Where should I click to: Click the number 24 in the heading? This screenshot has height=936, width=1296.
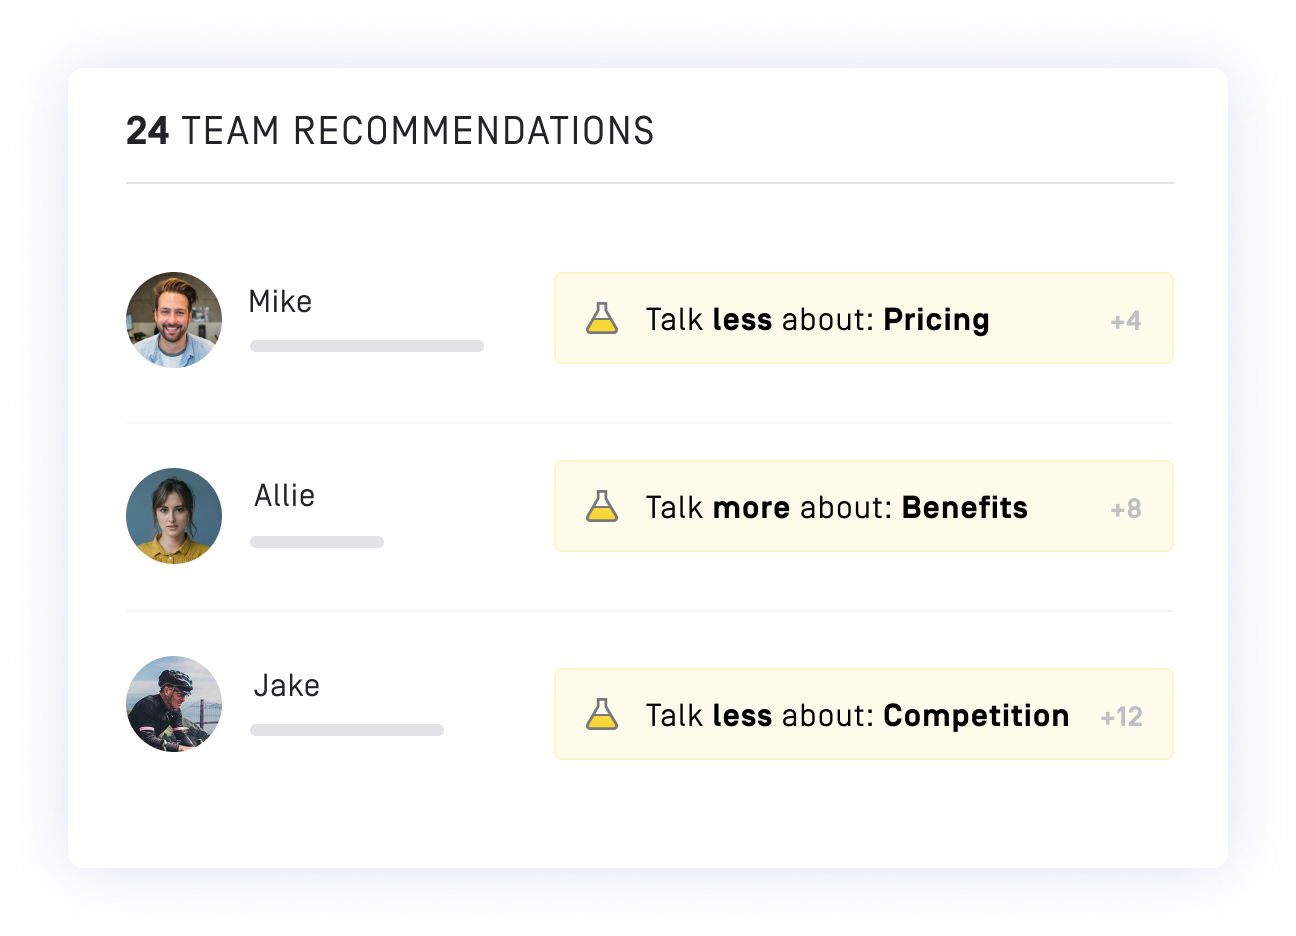coord(147,131)
